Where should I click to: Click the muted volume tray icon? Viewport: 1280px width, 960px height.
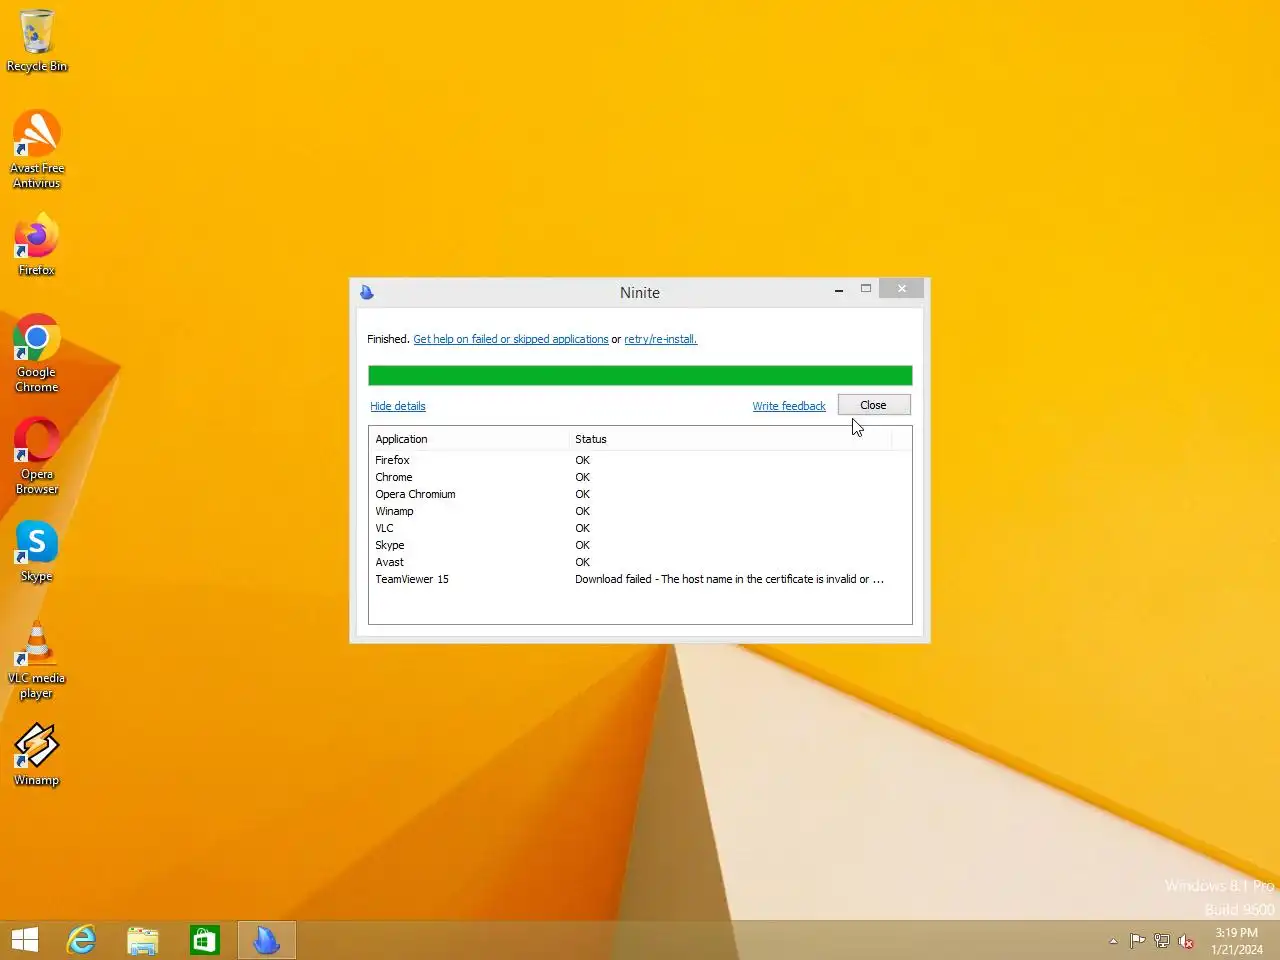(x=1186, y=941)
